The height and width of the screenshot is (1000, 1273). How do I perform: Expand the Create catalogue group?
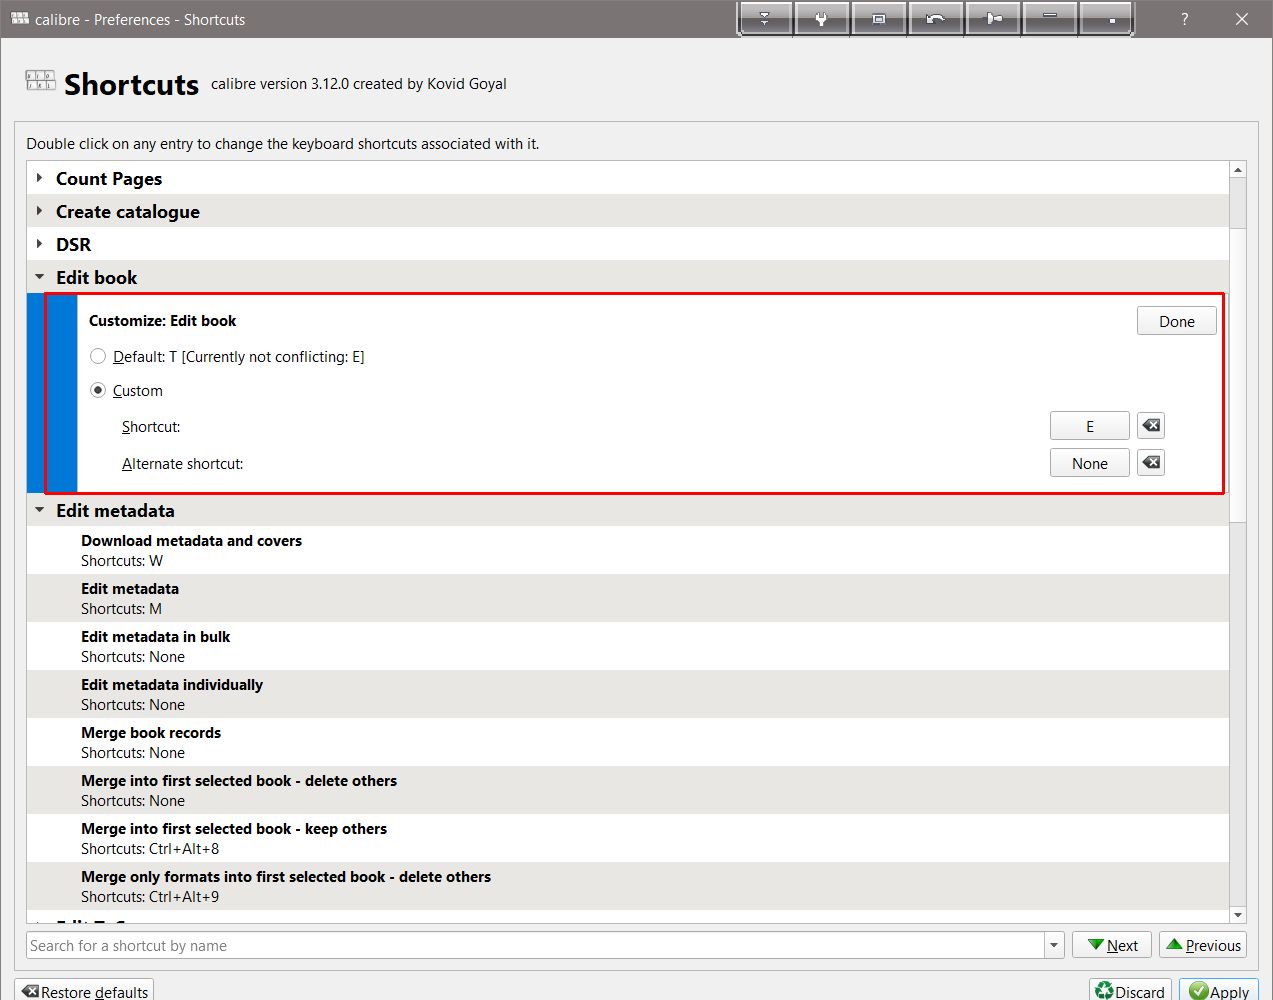tap(39, 211)
